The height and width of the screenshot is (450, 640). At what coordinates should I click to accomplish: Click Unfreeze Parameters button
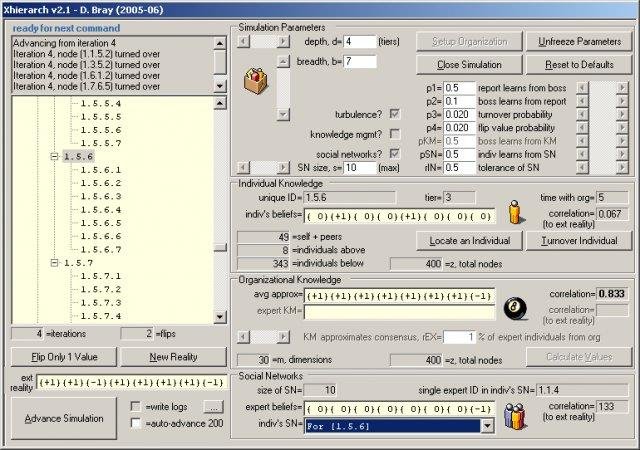coord(579,42)
